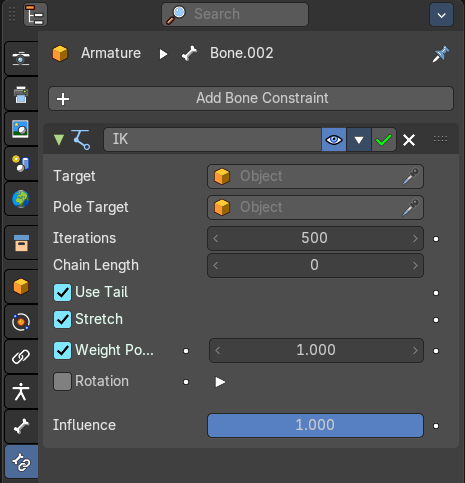Hide IK constraint in viewport with eye icon
Image resolution: width=465 pixels, height=483 pixels.
click(334, 140)
